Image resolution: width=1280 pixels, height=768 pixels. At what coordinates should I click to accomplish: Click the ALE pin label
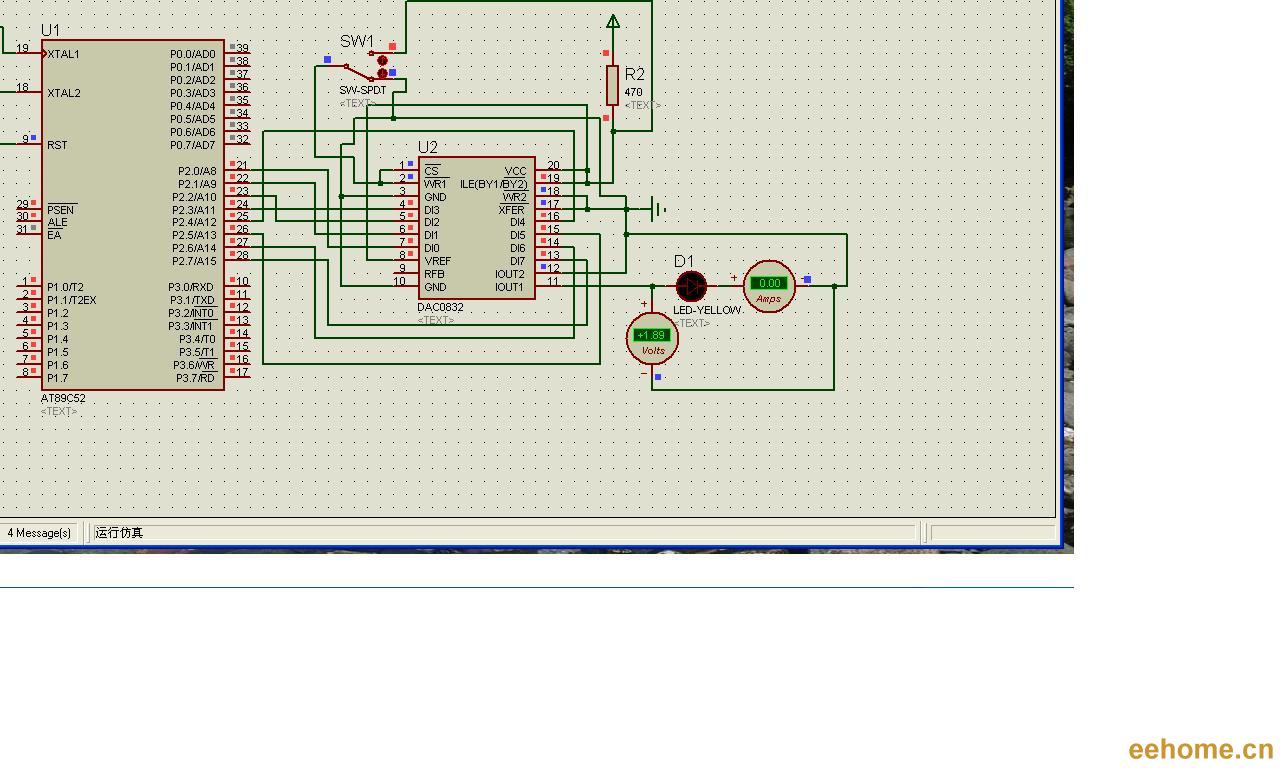tap(57, 223)
